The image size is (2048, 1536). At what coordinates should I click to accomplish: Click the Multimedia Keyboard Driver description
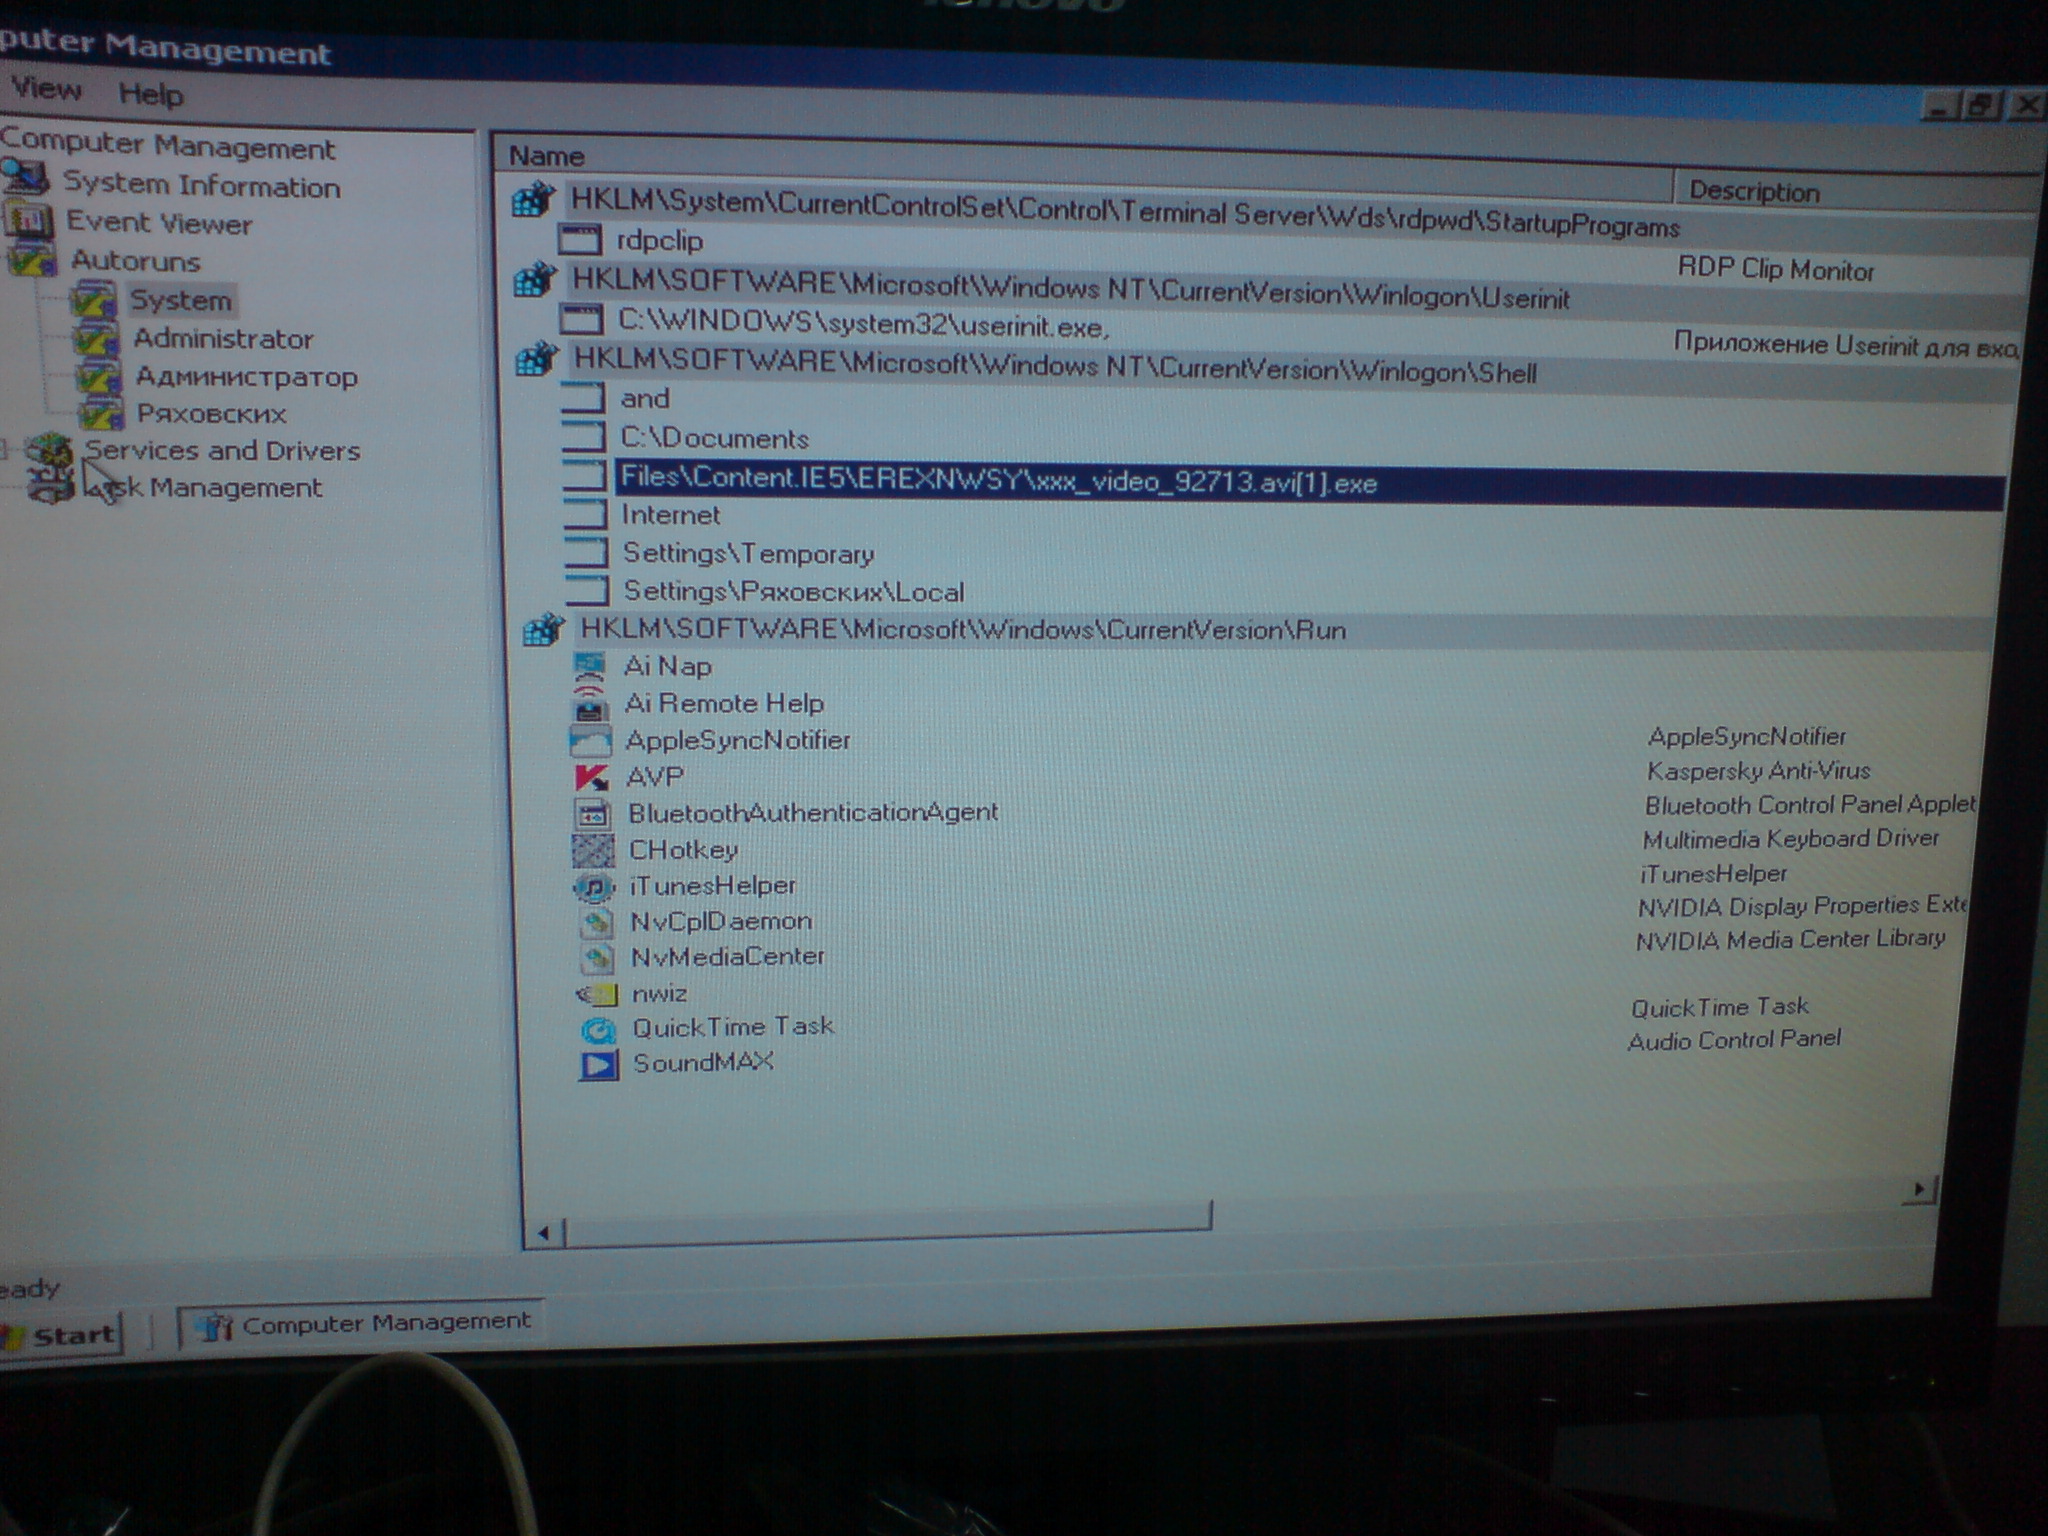point(1791,839)
